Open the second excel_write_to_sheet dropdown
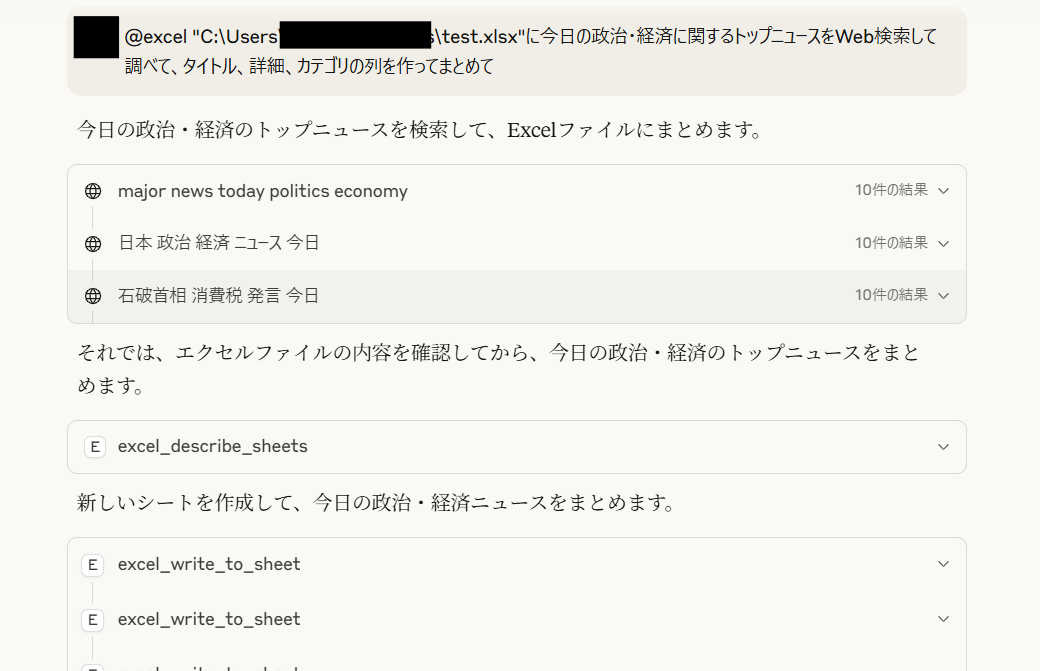 point(941,619)
